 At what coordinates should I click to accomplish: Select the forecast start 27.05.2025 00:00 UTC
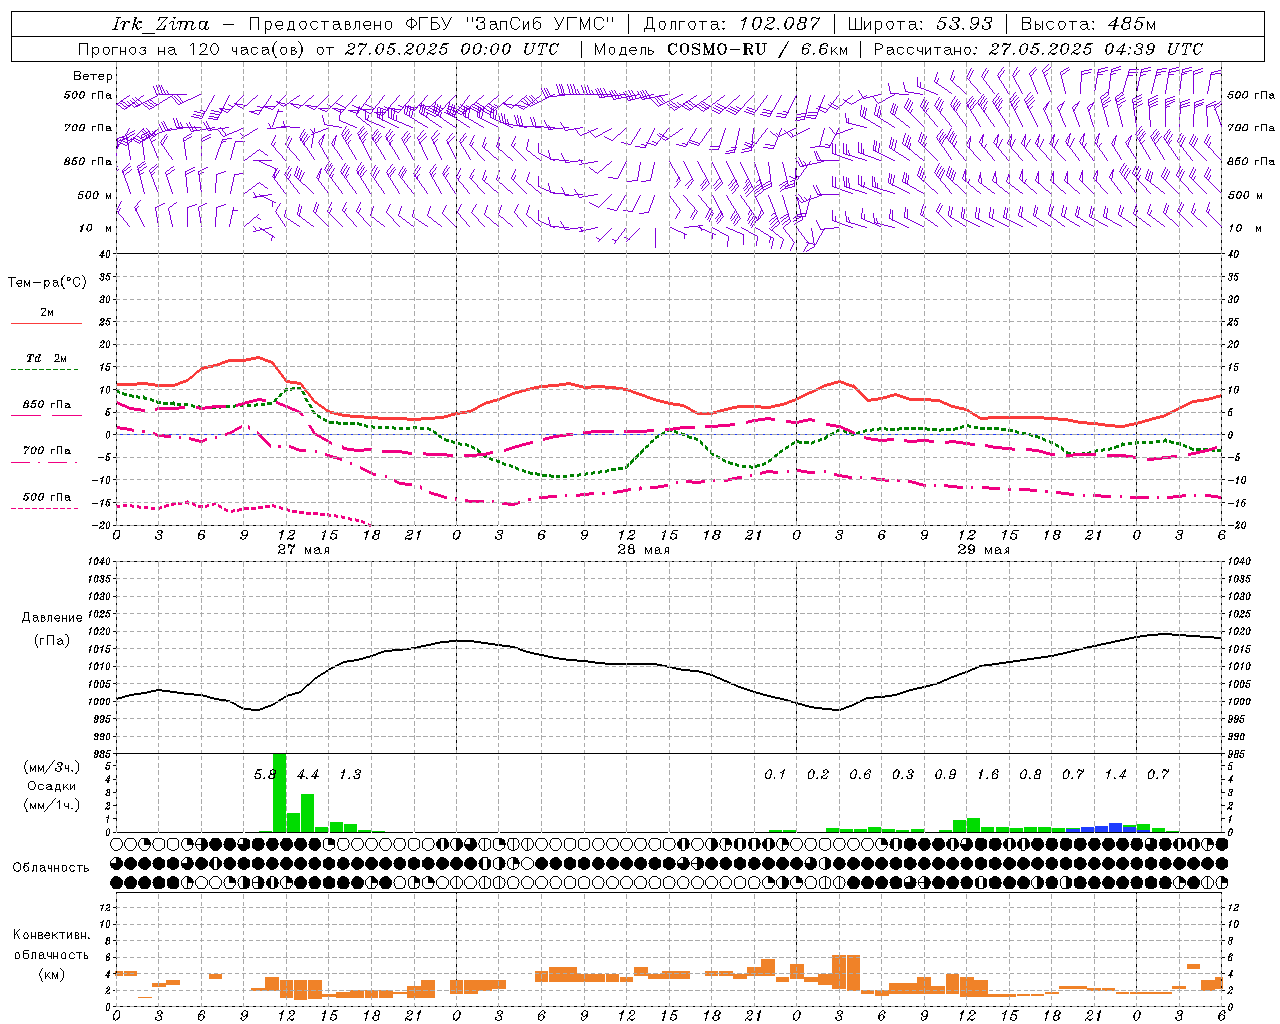click(x=452, y=49)
